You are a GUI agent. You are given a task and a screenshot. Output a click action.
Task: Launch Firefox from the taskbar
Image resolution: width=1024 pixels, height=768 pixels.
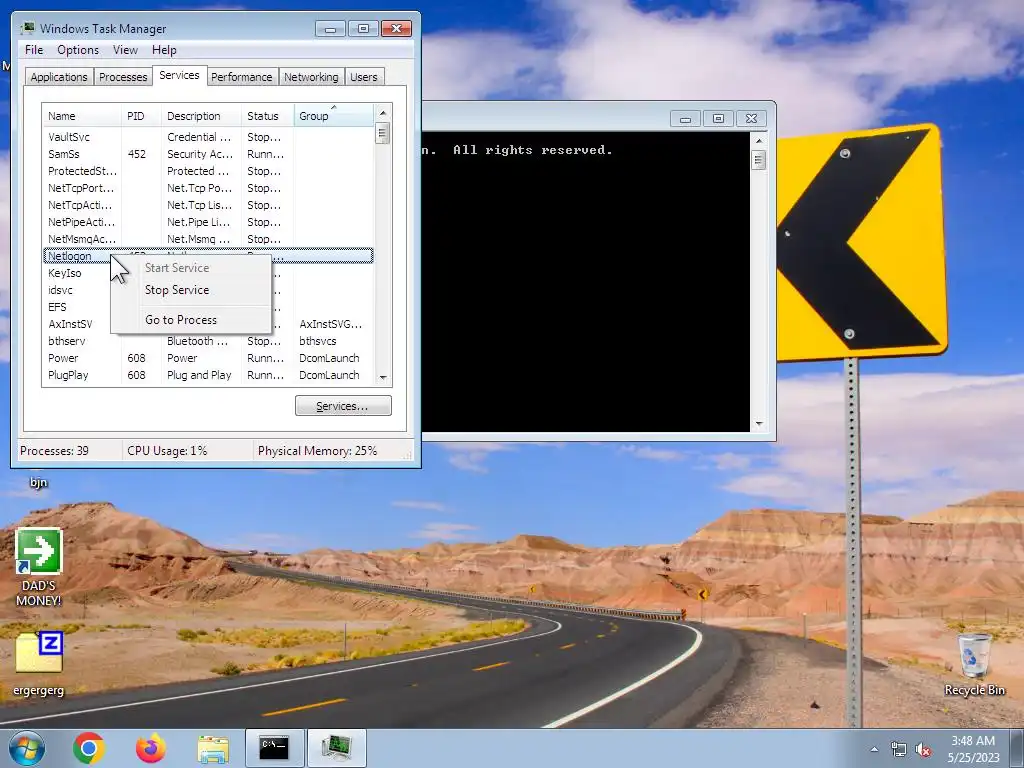coord(151,748)
